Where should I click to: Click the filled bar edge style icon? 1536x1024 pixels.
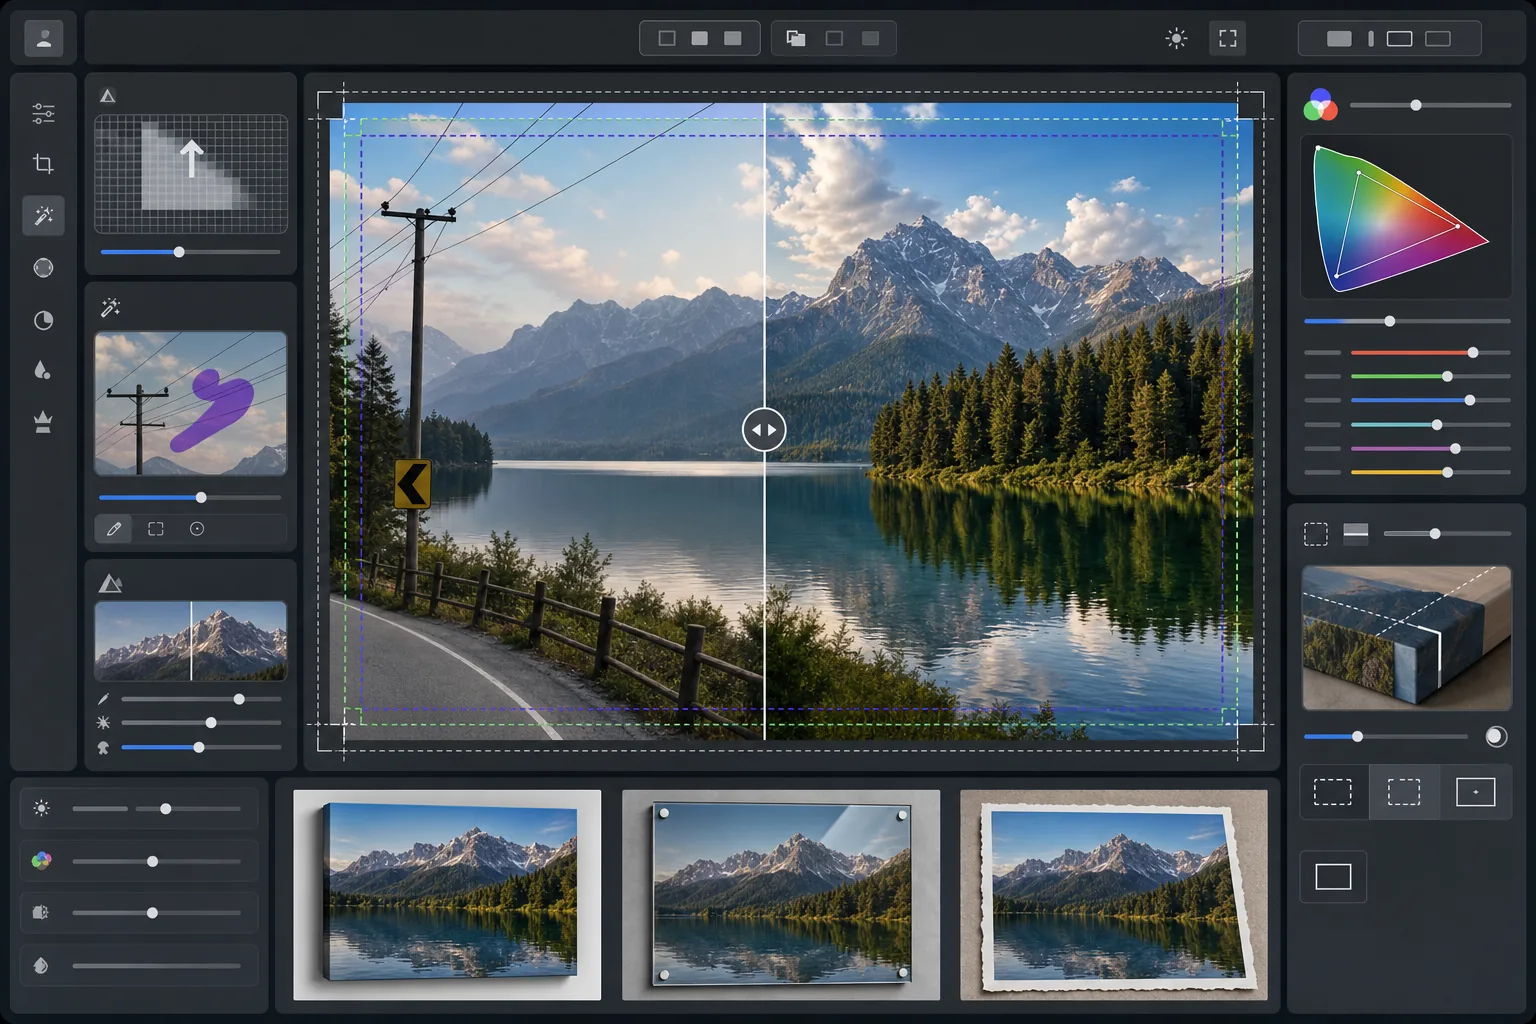click(x=1356, y=533)
